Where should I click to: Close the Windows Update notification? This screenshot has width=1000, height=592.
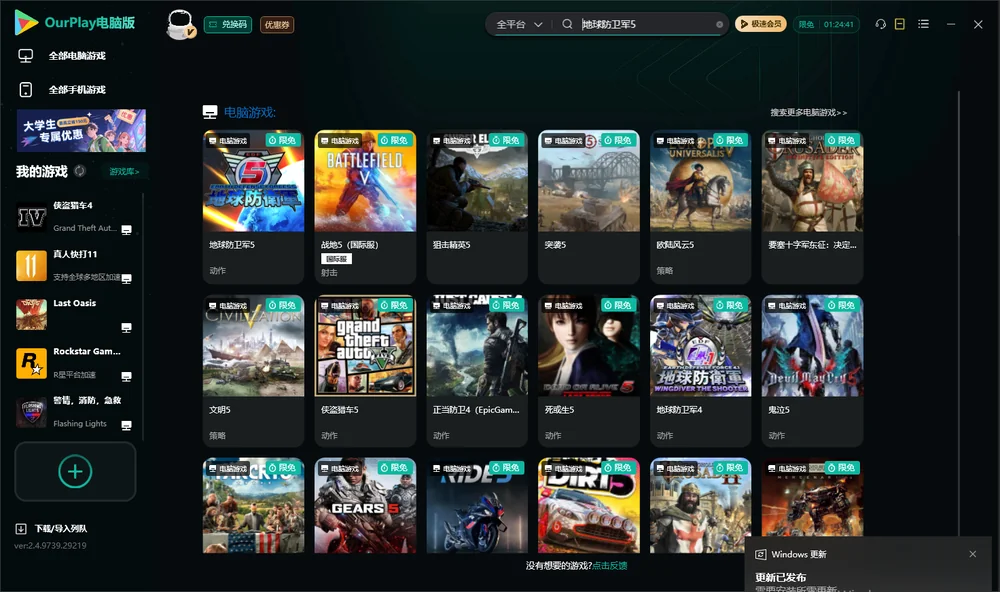point(973,554)
